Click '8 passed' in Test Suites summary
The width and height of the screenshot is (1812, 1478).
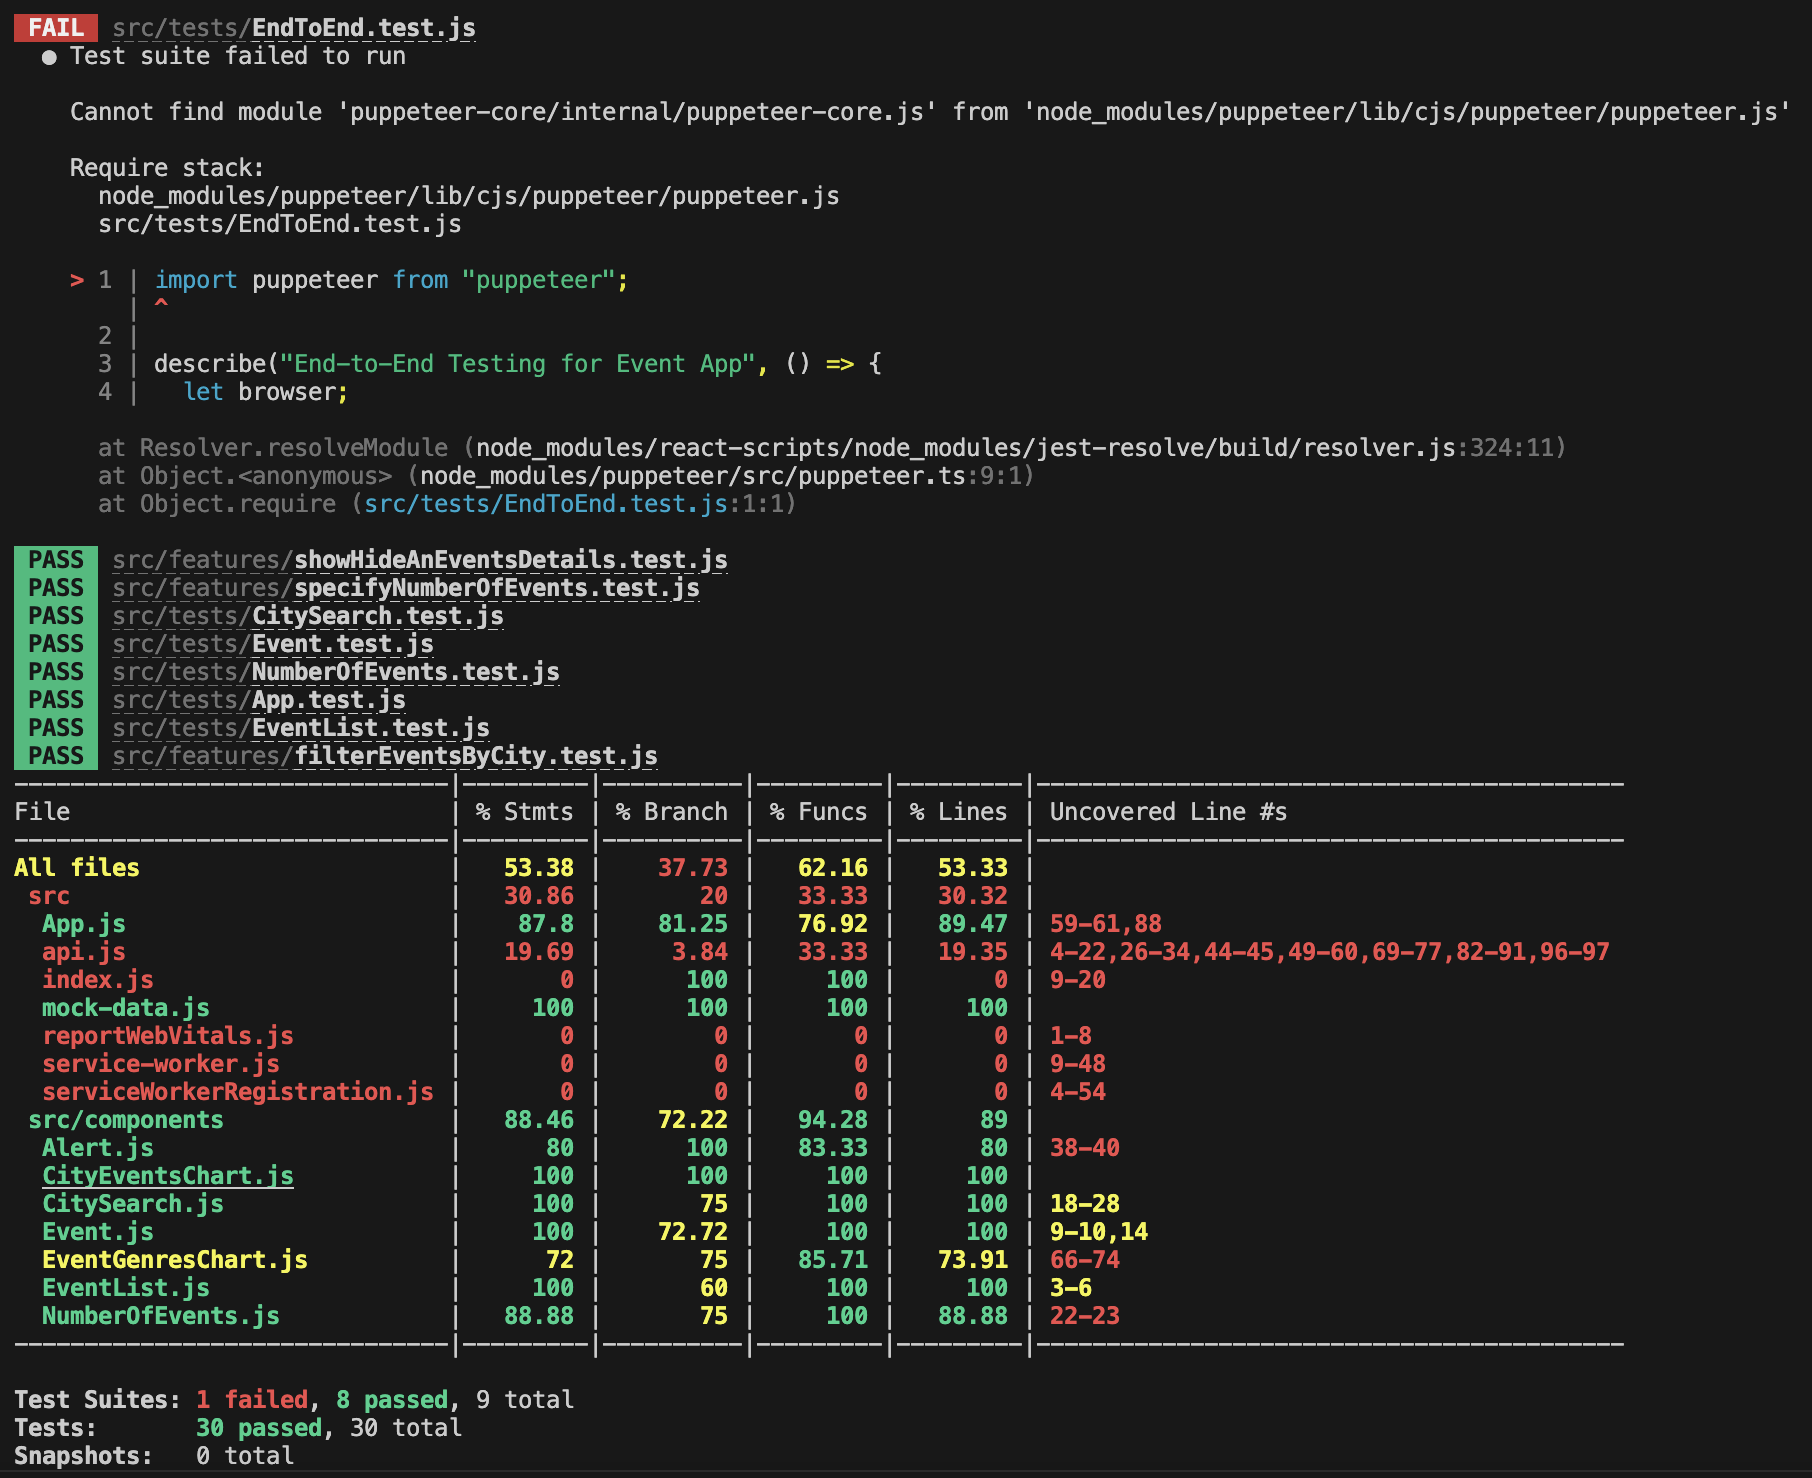392,1400
